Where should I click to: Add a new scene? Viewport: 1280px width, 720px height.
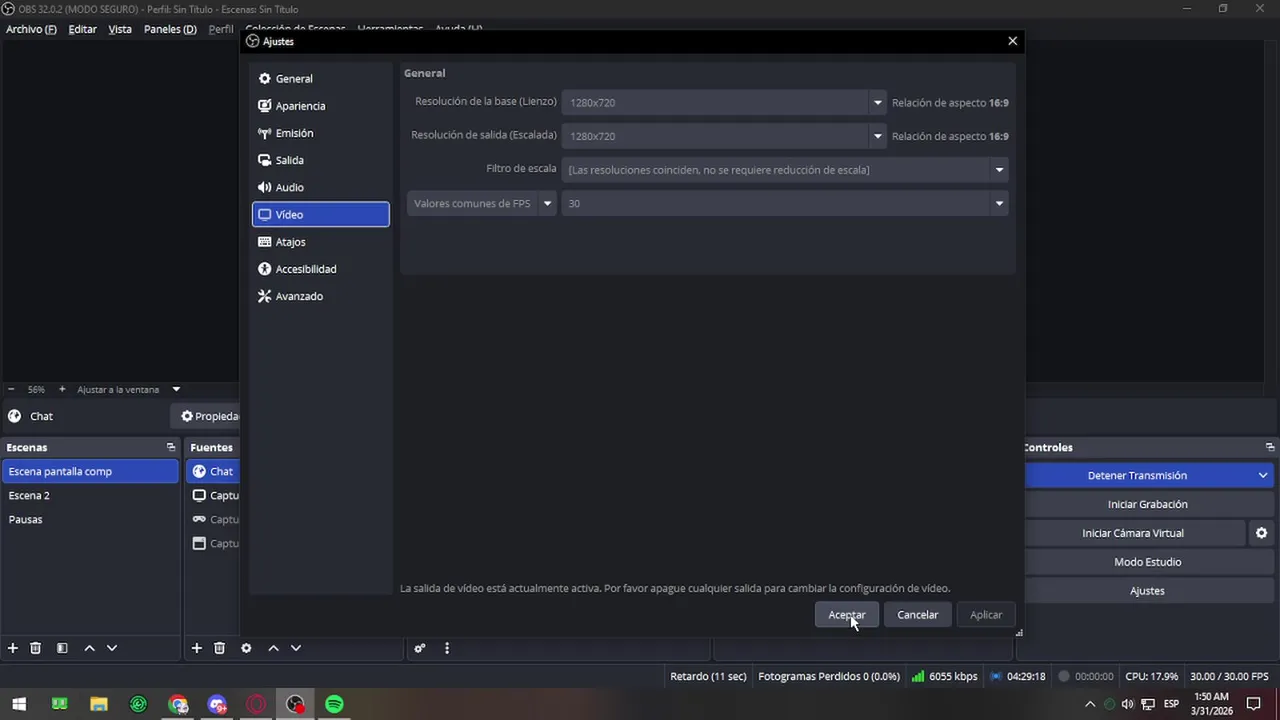13,648
